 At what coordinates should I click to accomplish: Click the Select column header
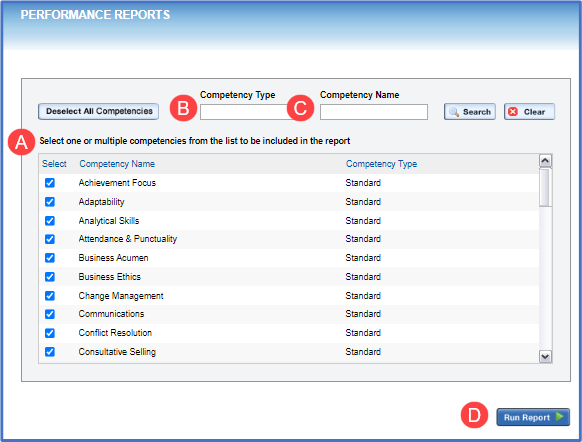(54, 164)
